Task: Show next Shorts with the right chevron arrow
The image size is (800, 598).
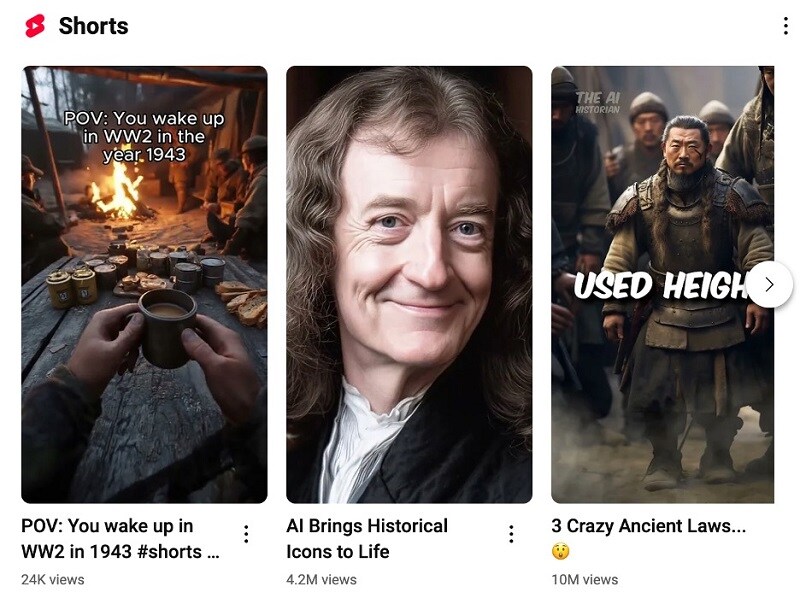Action: (x=770, y=285)
